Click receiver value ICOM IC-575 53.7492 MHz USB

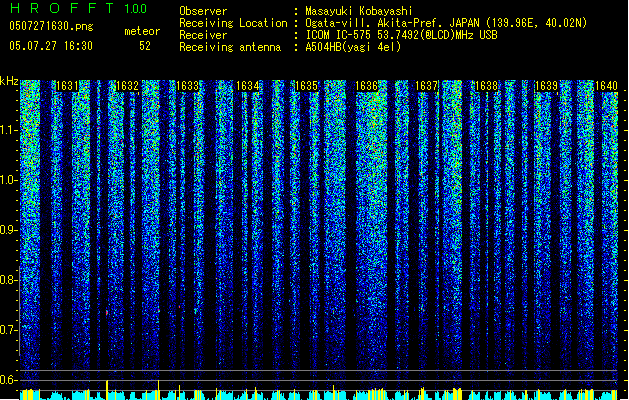tap(402, 35)
